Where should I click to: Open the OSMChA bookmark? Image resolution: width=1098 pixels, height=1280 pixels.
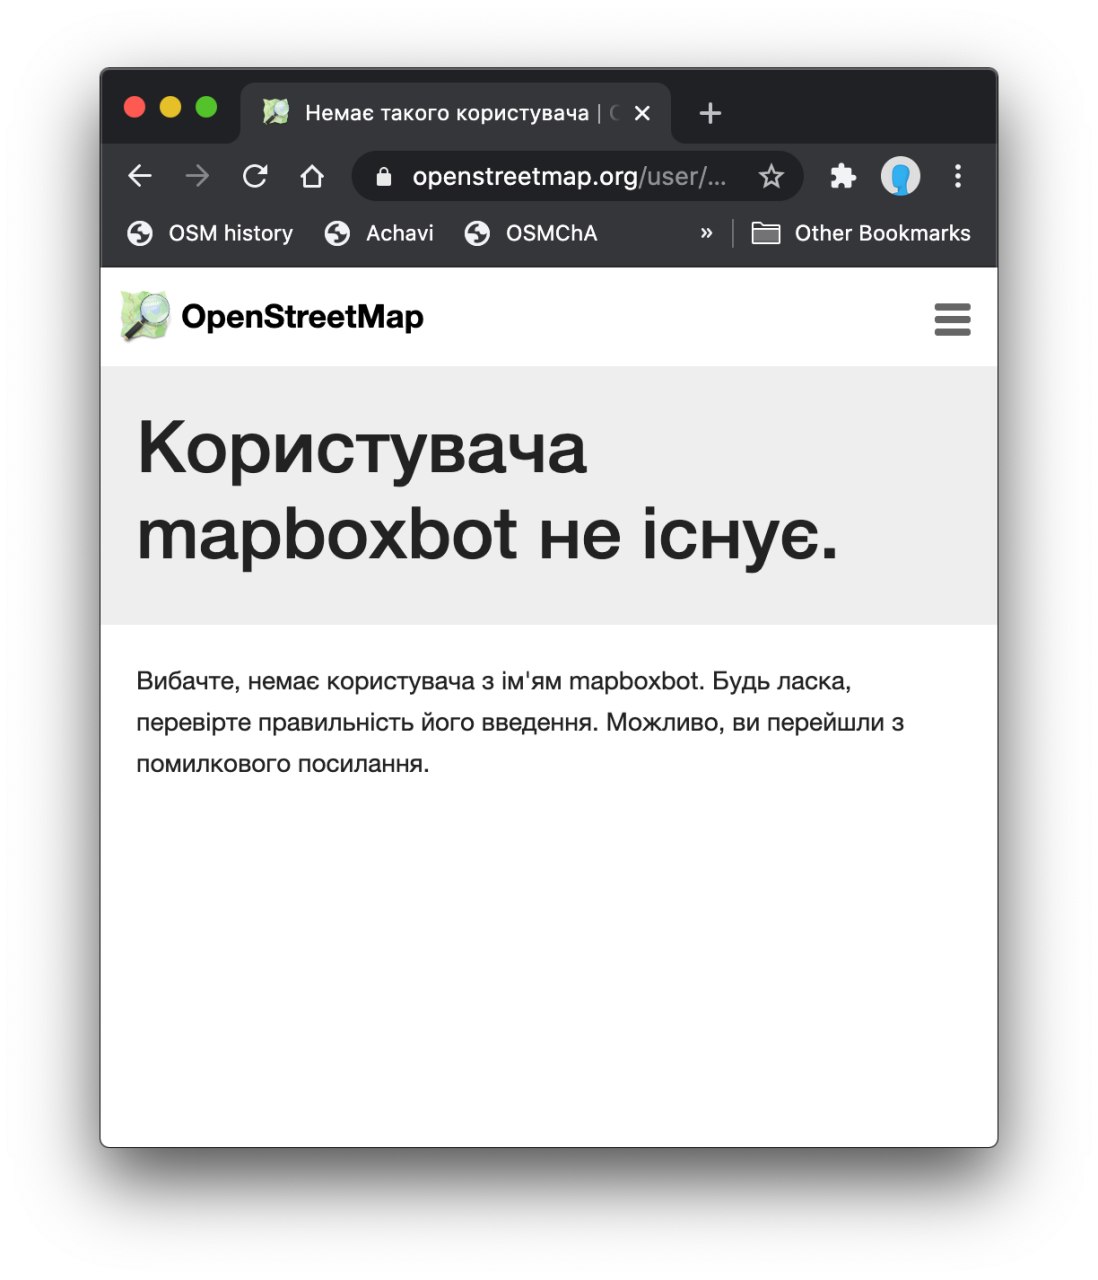point(531,233)
